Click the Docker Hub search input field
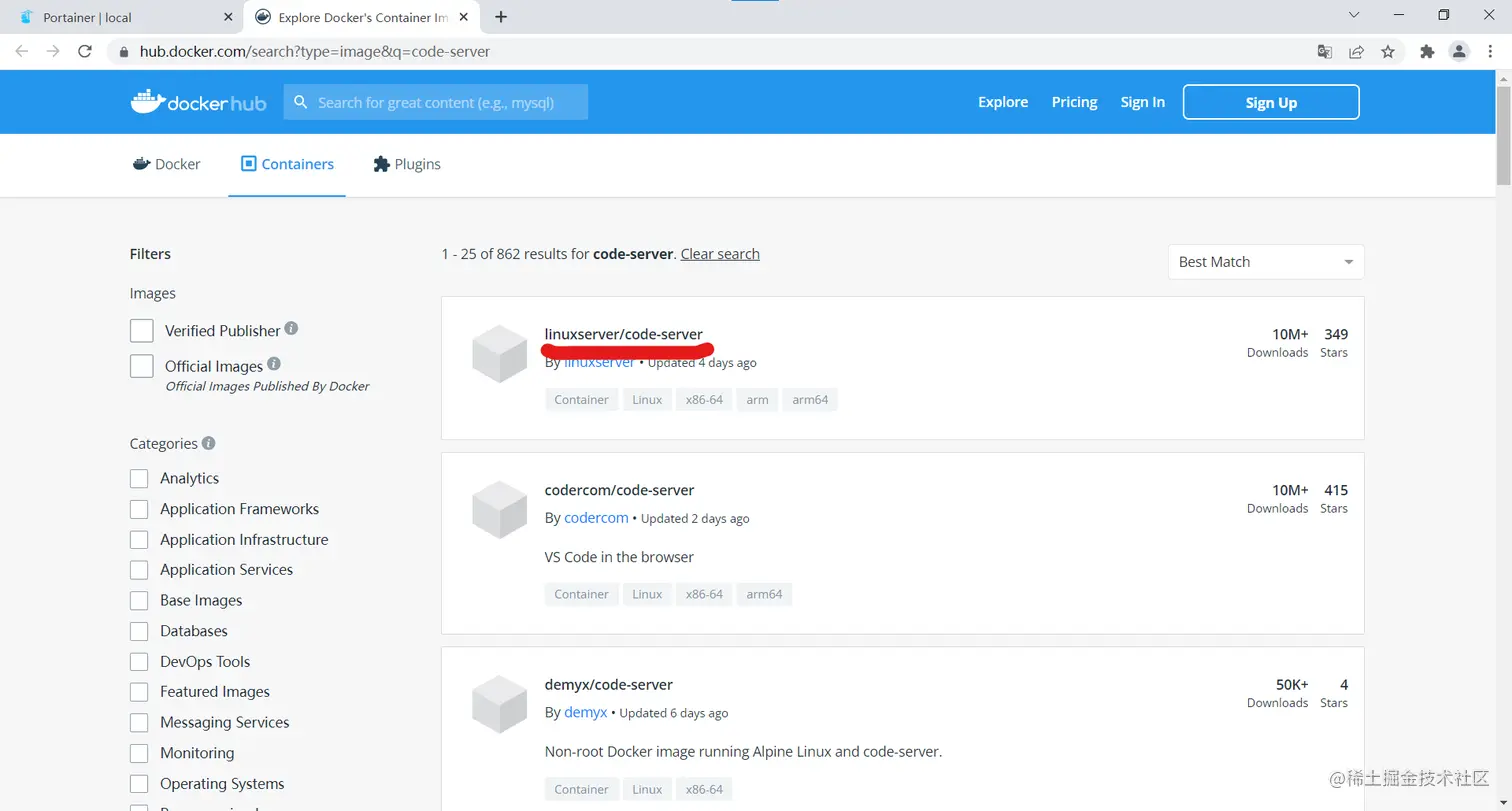 pos(436,102)
